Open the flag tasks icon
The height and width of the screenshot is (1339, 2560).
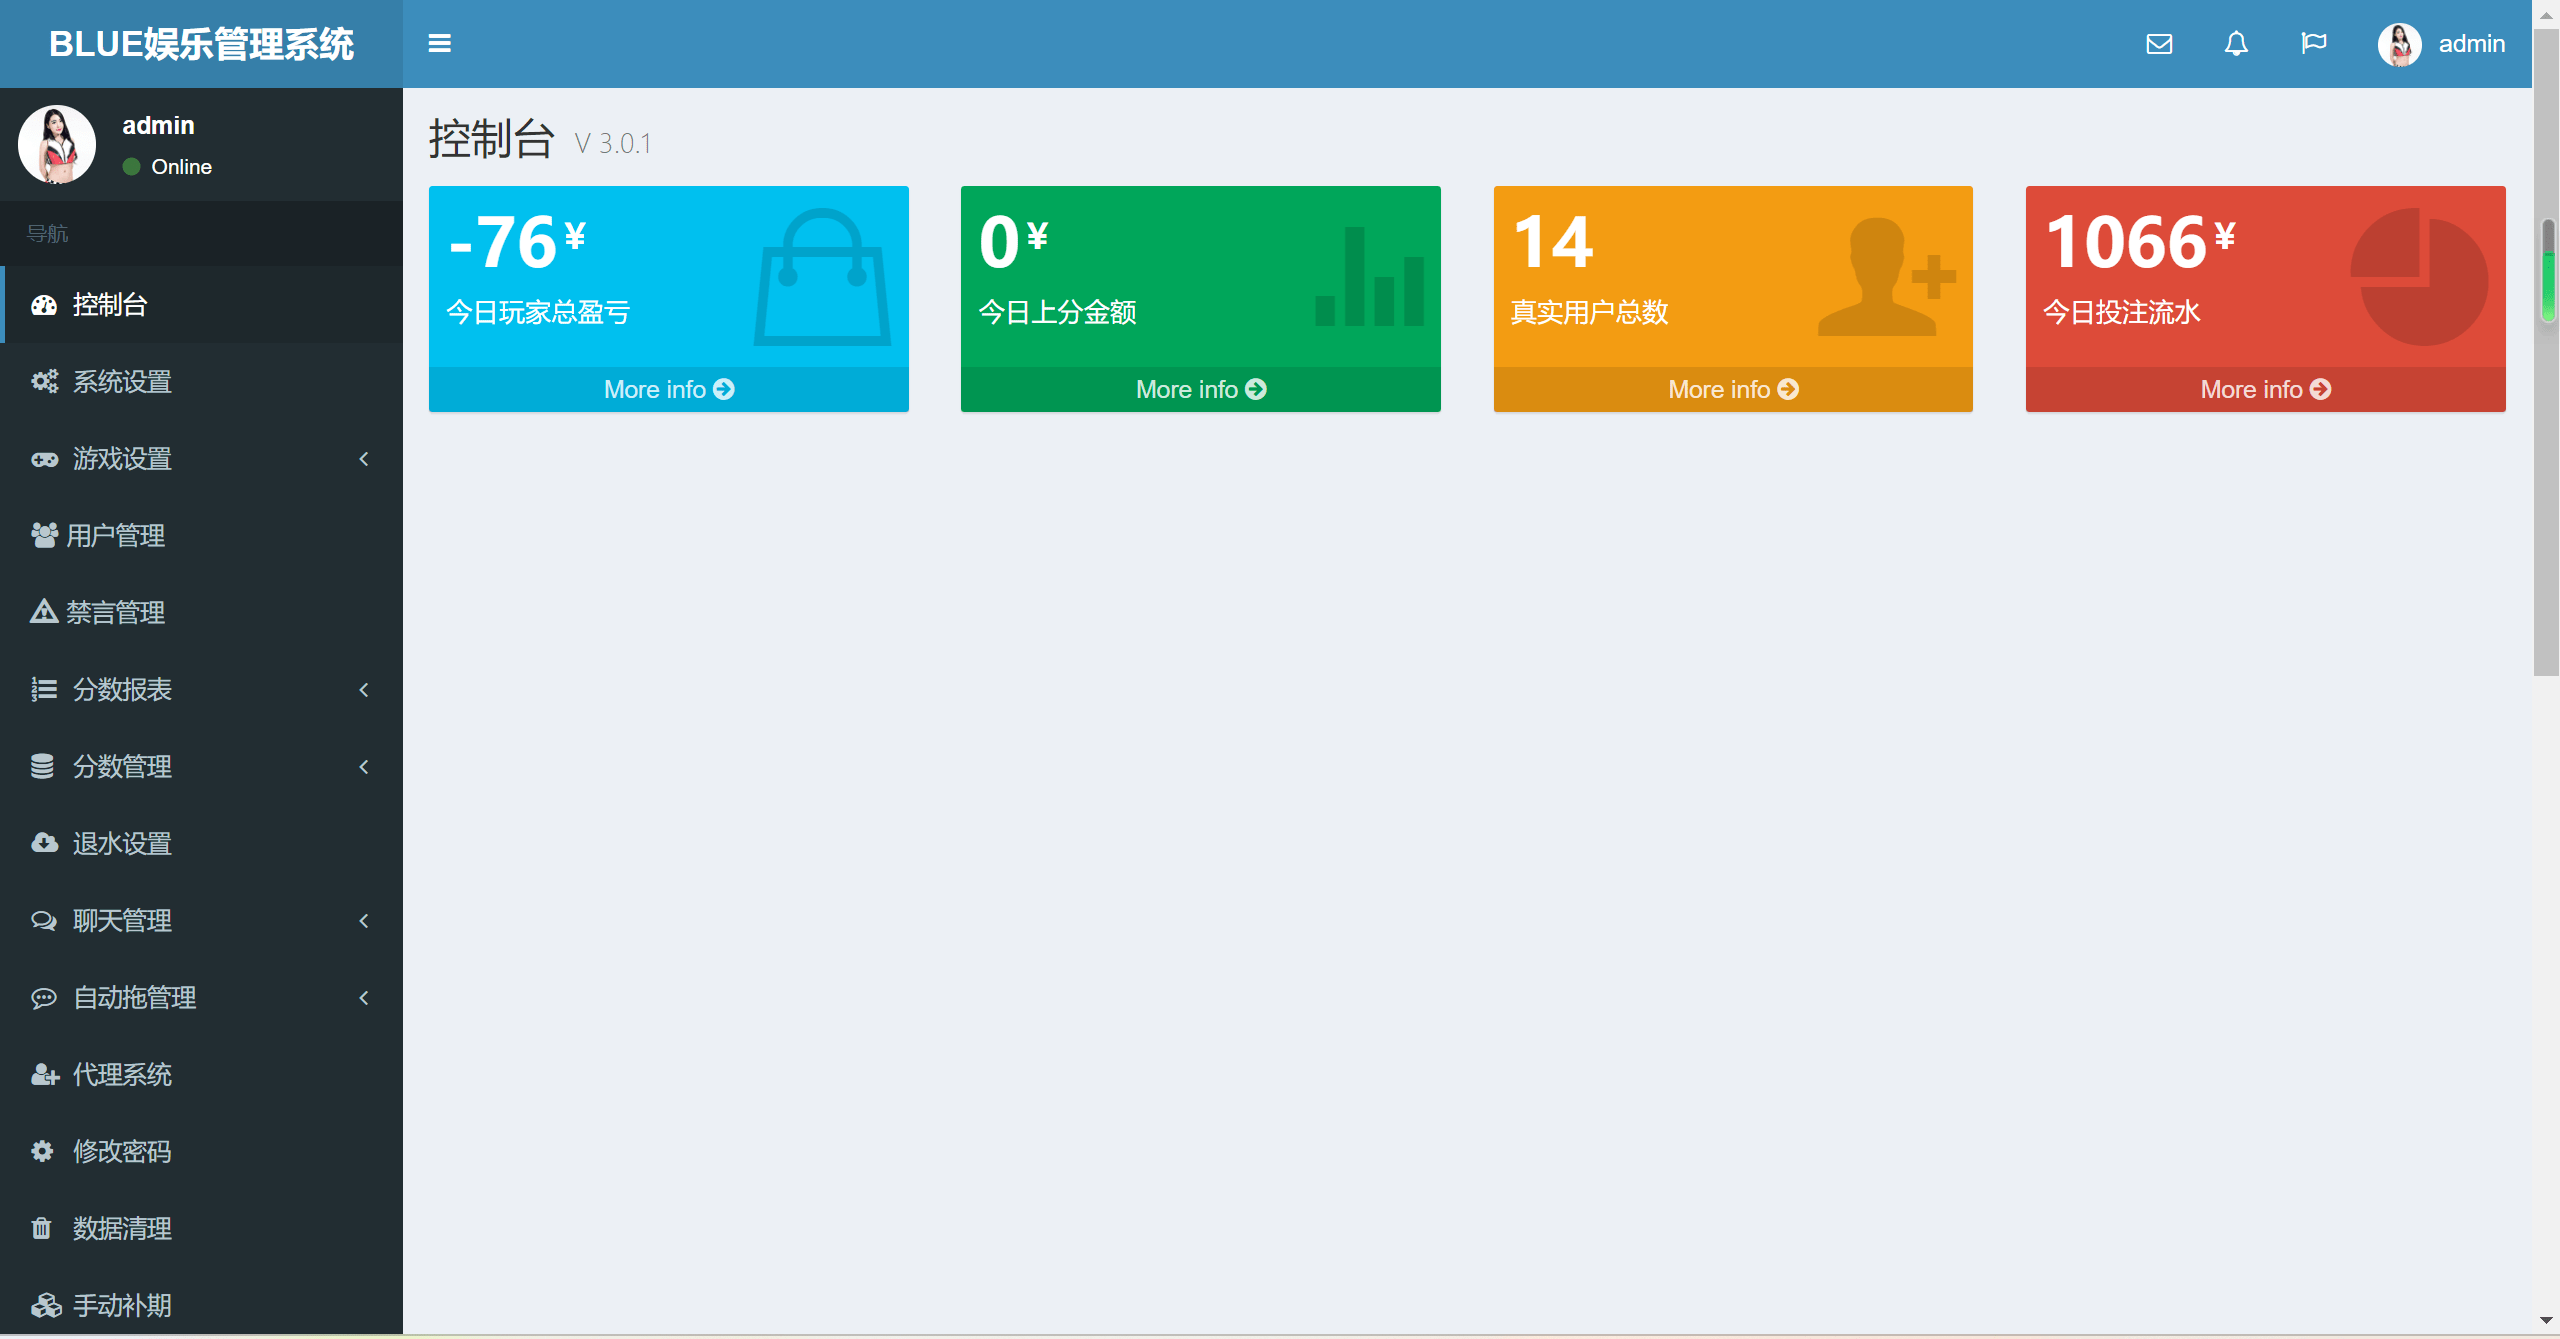[x=2313, y=44]
